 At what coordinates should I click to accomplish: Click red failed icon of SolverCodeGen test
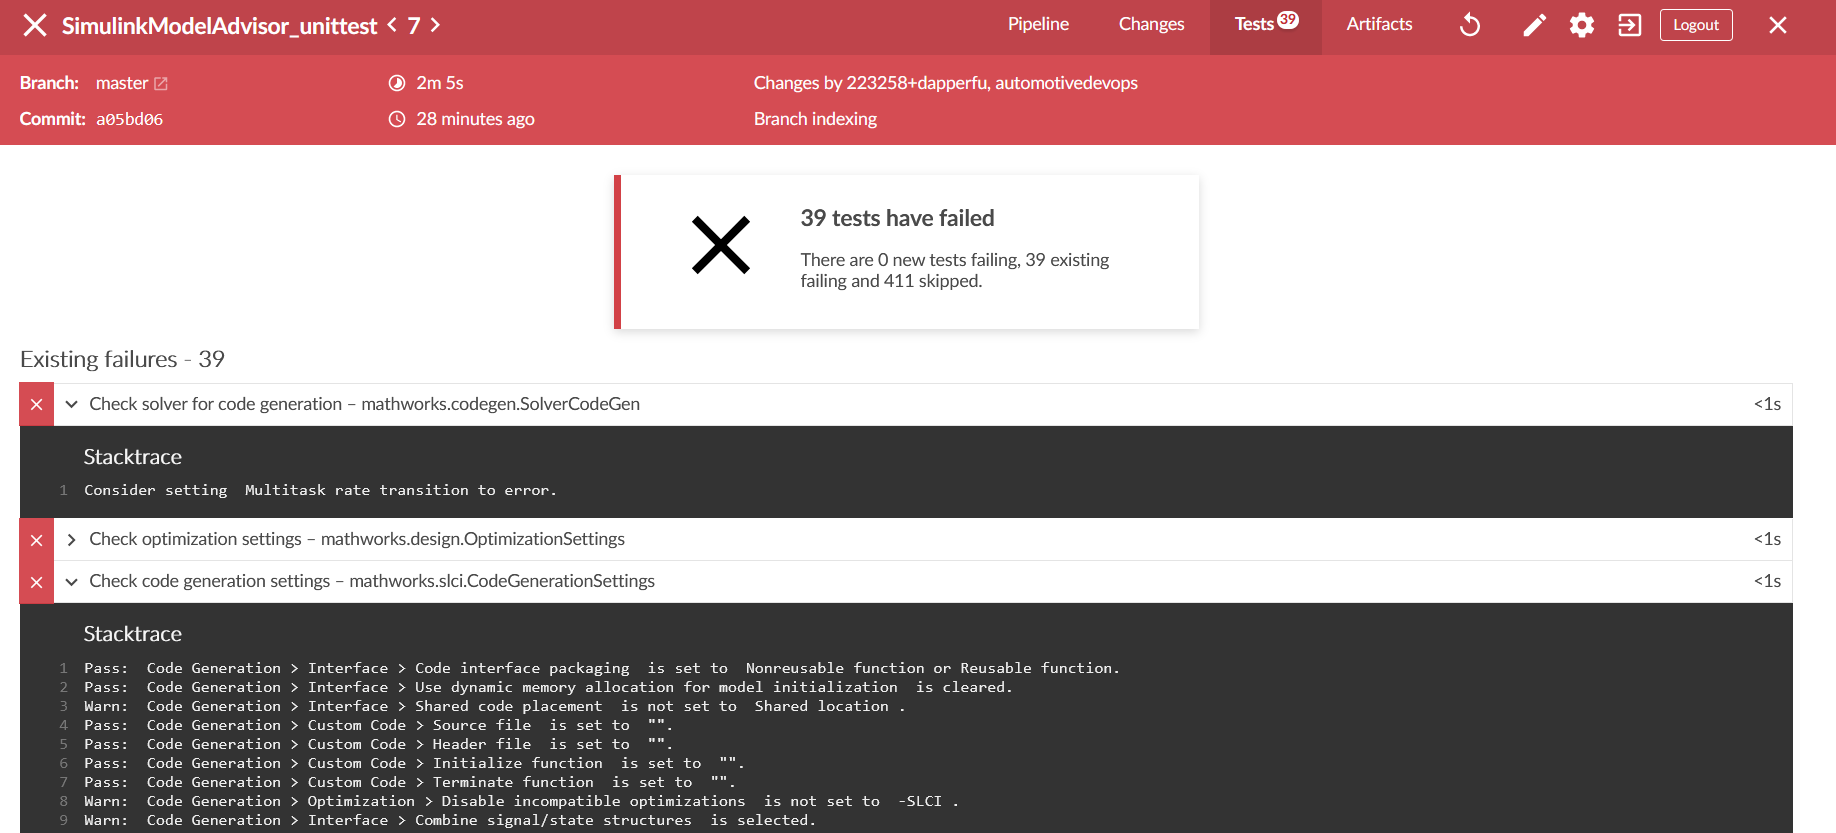[36, 404]
